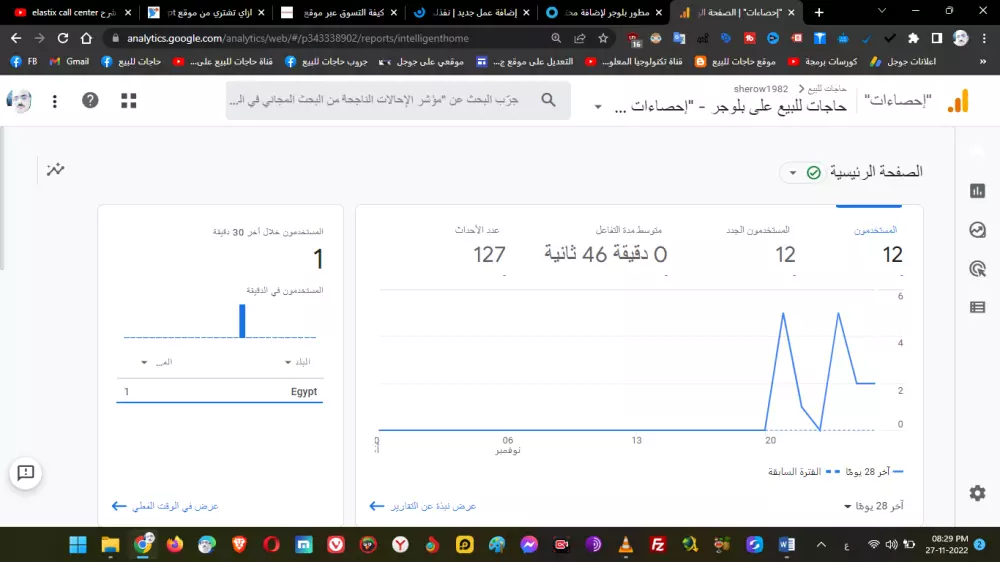
Task: Open File Explorer from taskbar
Action: coord(110,544)
